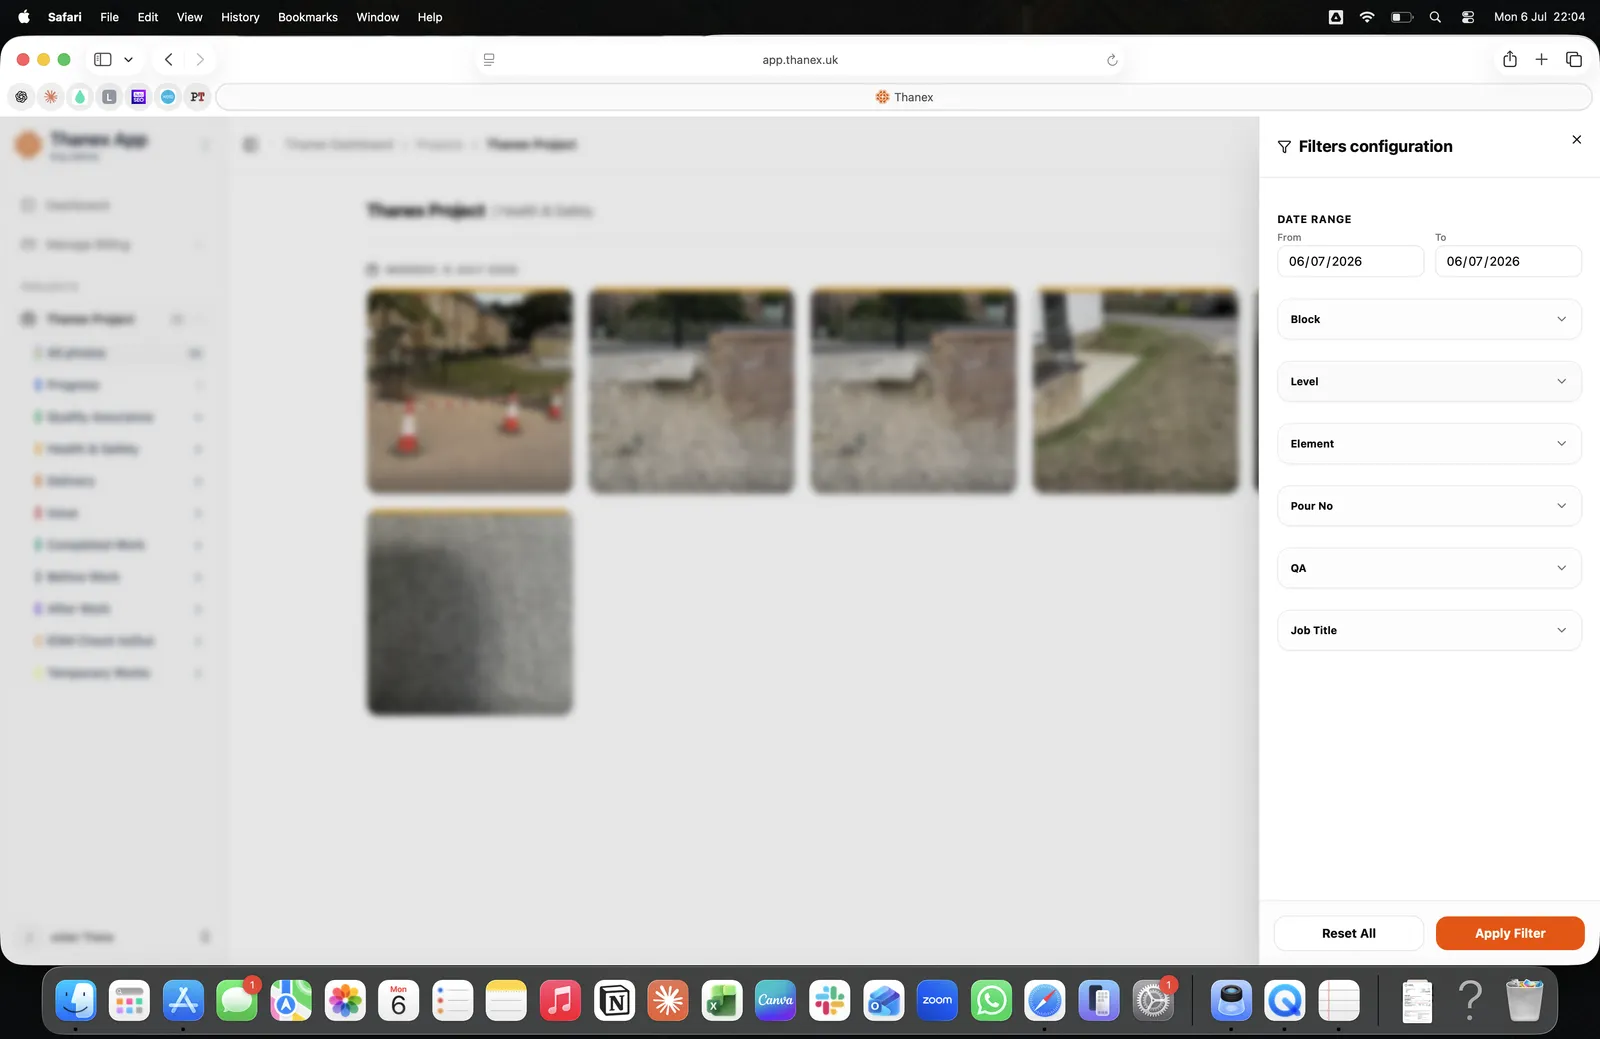Click the From date field
The height and width of the screenshot is (1039, 1600).
point(1350,261)
